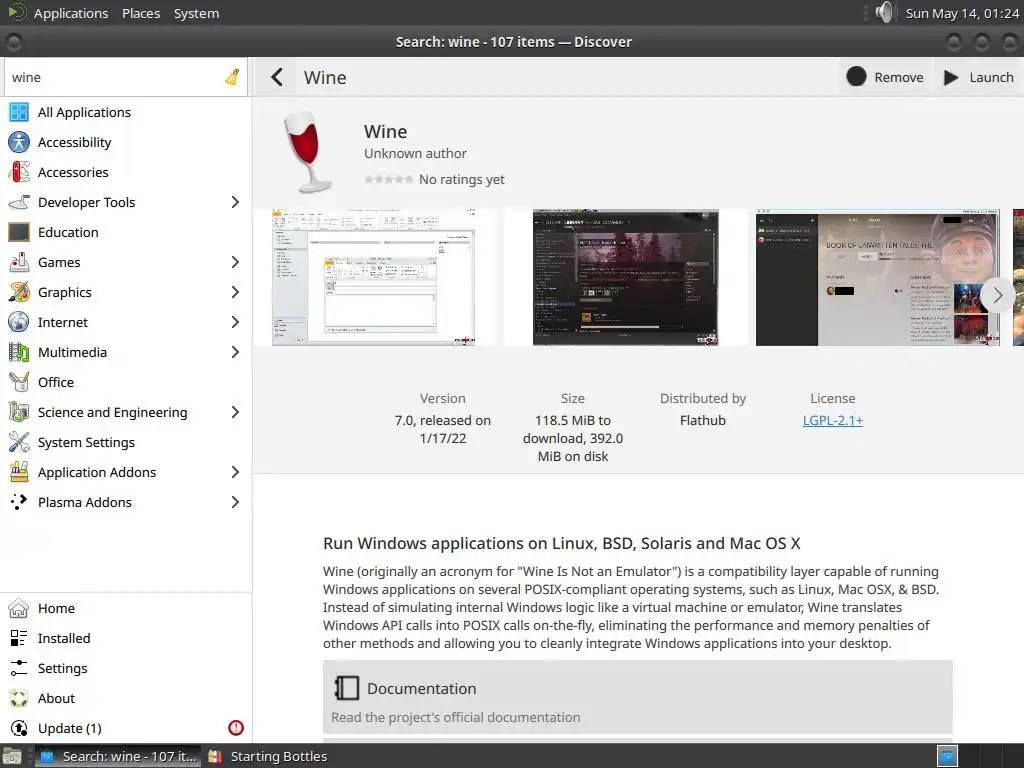This screenshot has height=768, width=1024.
Task: Click the Settings sliders icon
Action: tap(19, 669)
